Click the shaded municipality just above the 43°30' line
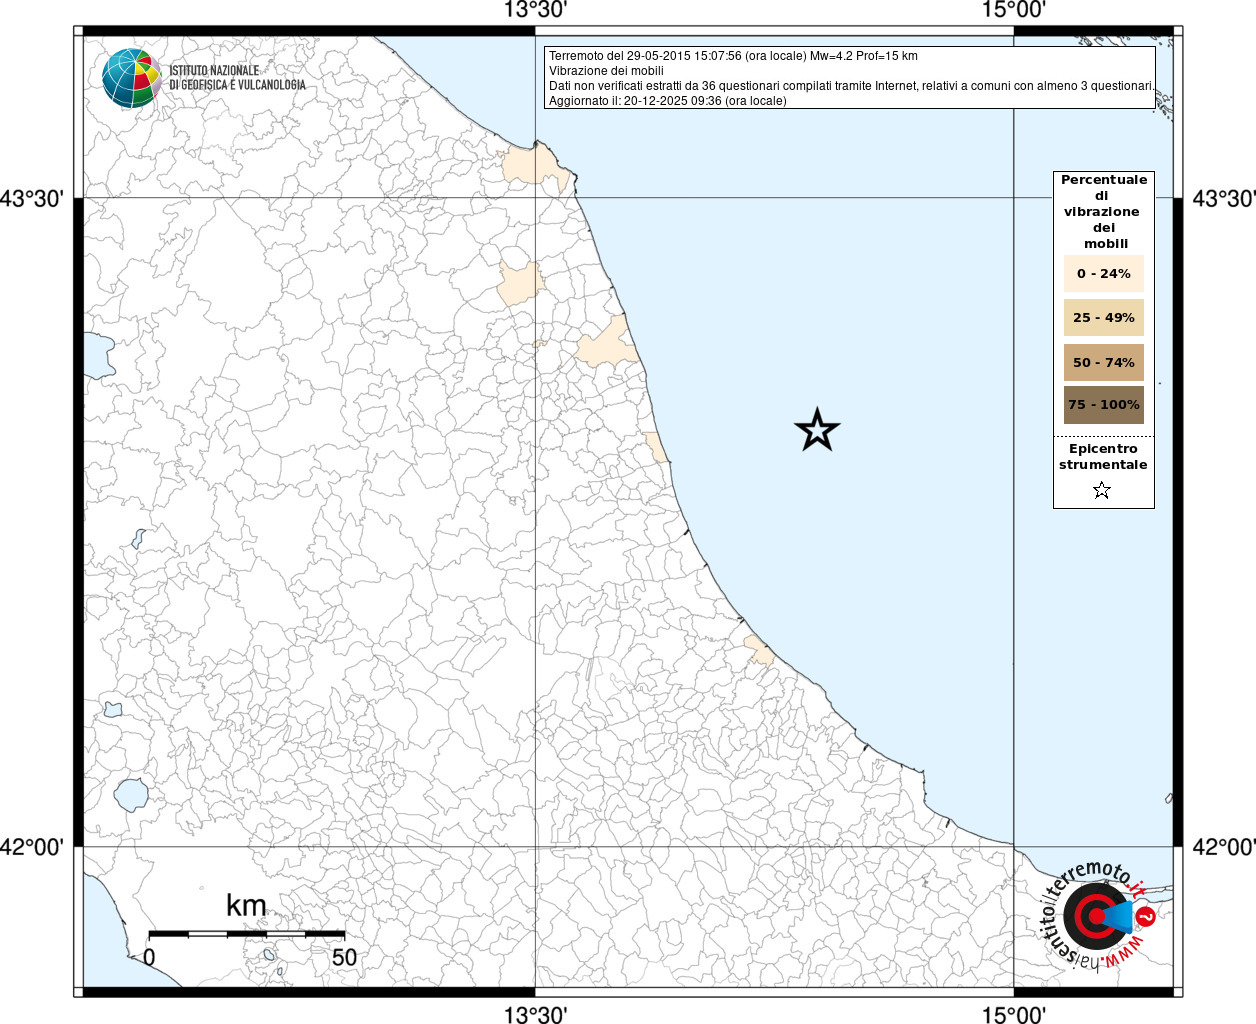 click(x=537, y=166)
